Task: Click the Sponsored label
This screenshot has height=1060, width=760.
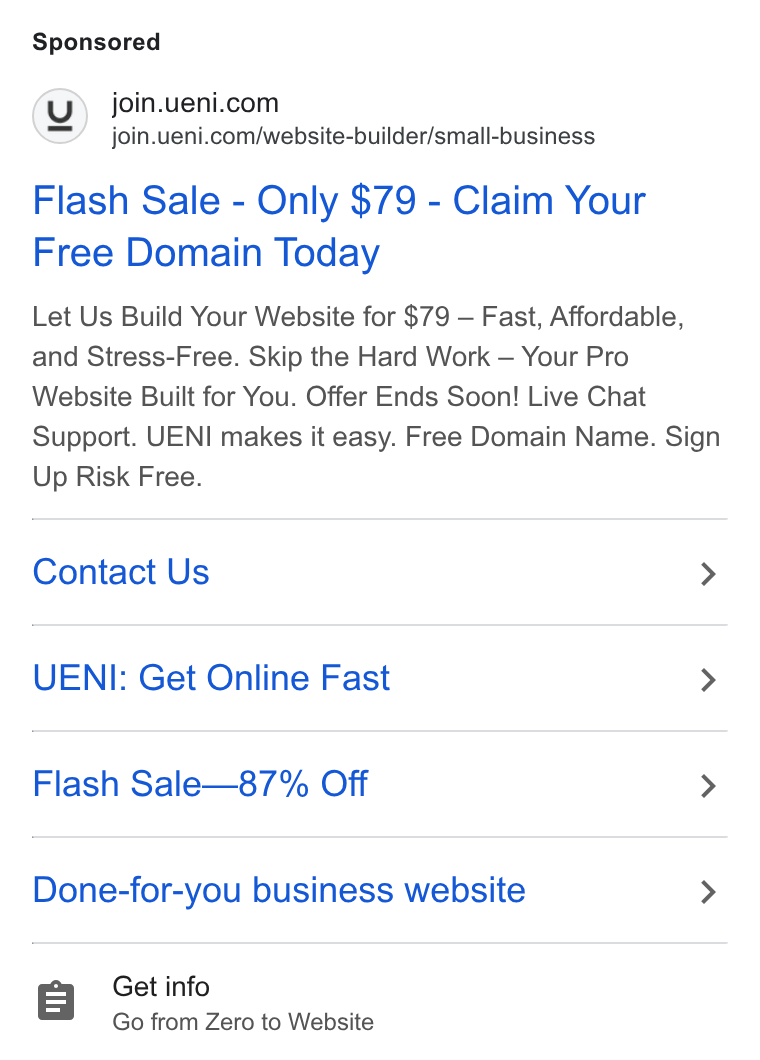Action: [x=96, y=42]
